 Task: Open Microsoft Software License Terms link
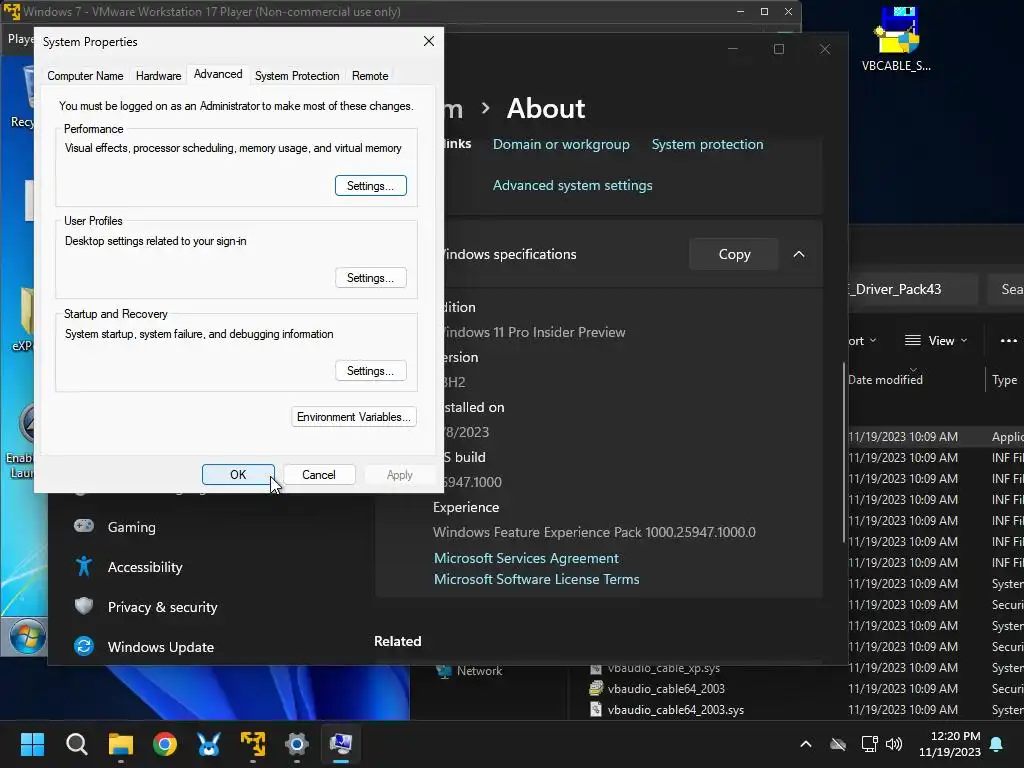tap(536, 579)
